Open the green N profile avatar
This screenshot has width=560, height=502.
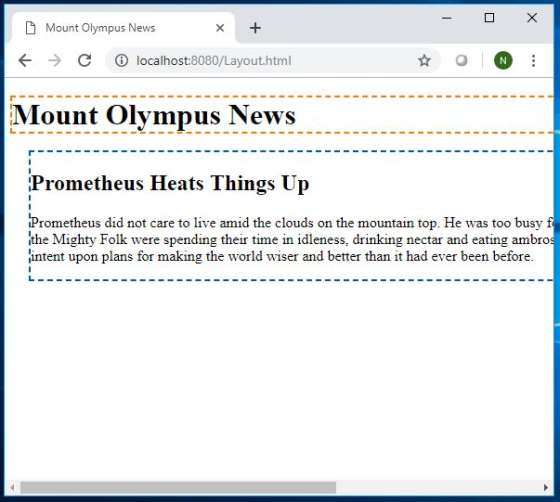pos(503,60)
